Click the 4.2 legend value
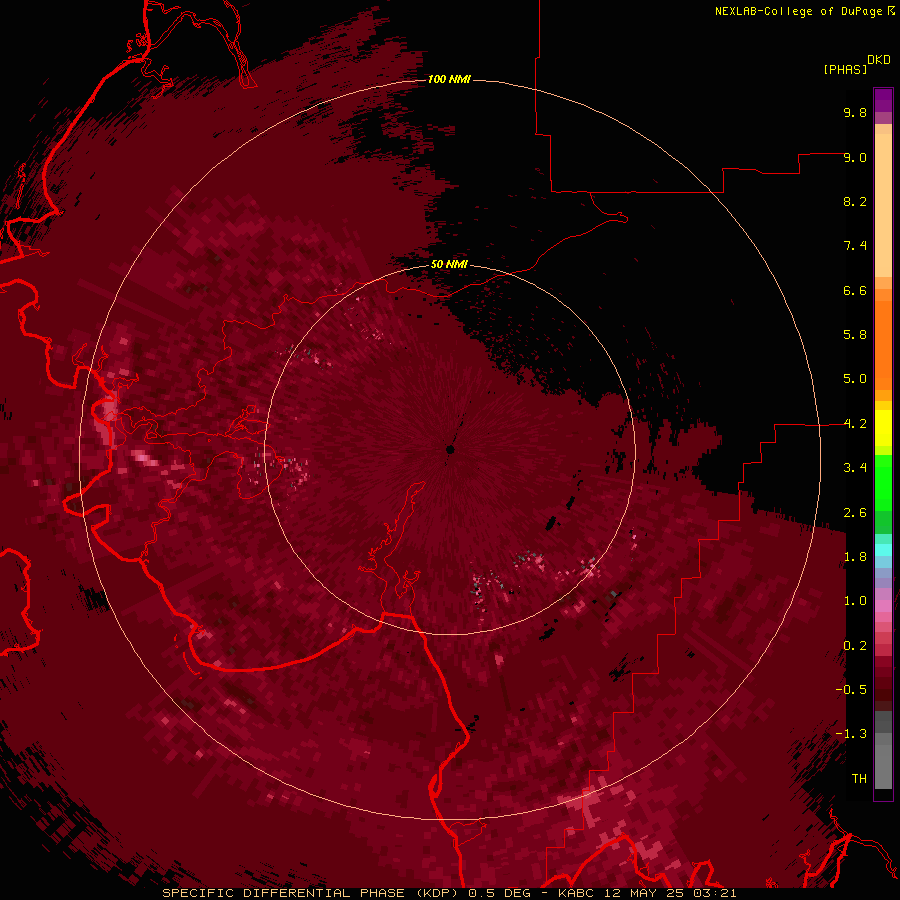 [855, 424]
